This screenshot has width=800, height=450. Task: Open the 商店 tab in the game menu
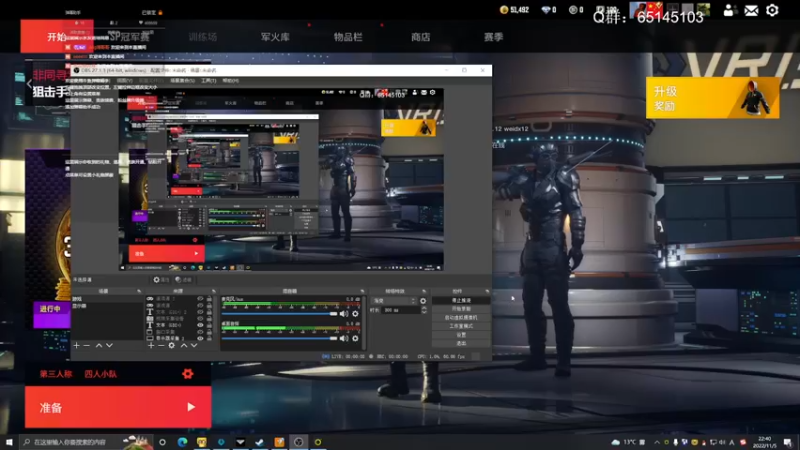[x=420, y=37]
